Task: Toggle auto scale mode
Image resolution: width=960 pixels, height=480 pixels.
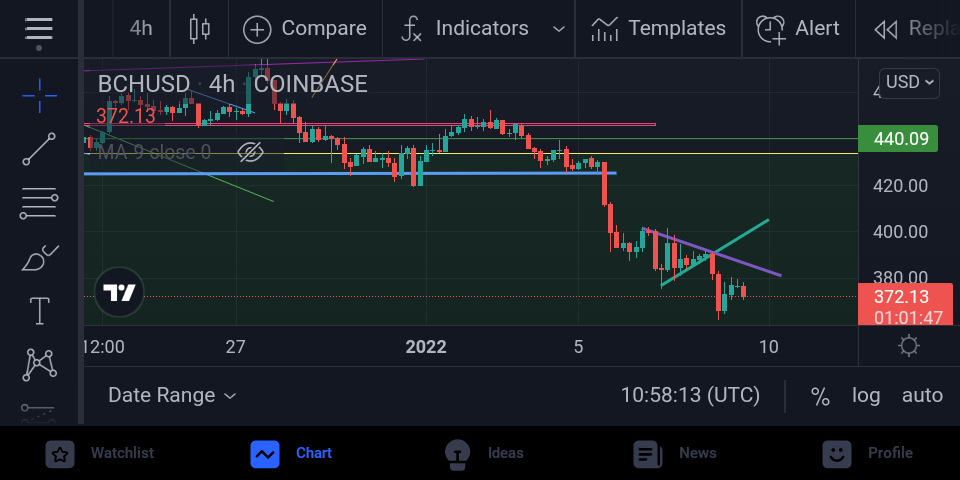Action: point(922,396)
